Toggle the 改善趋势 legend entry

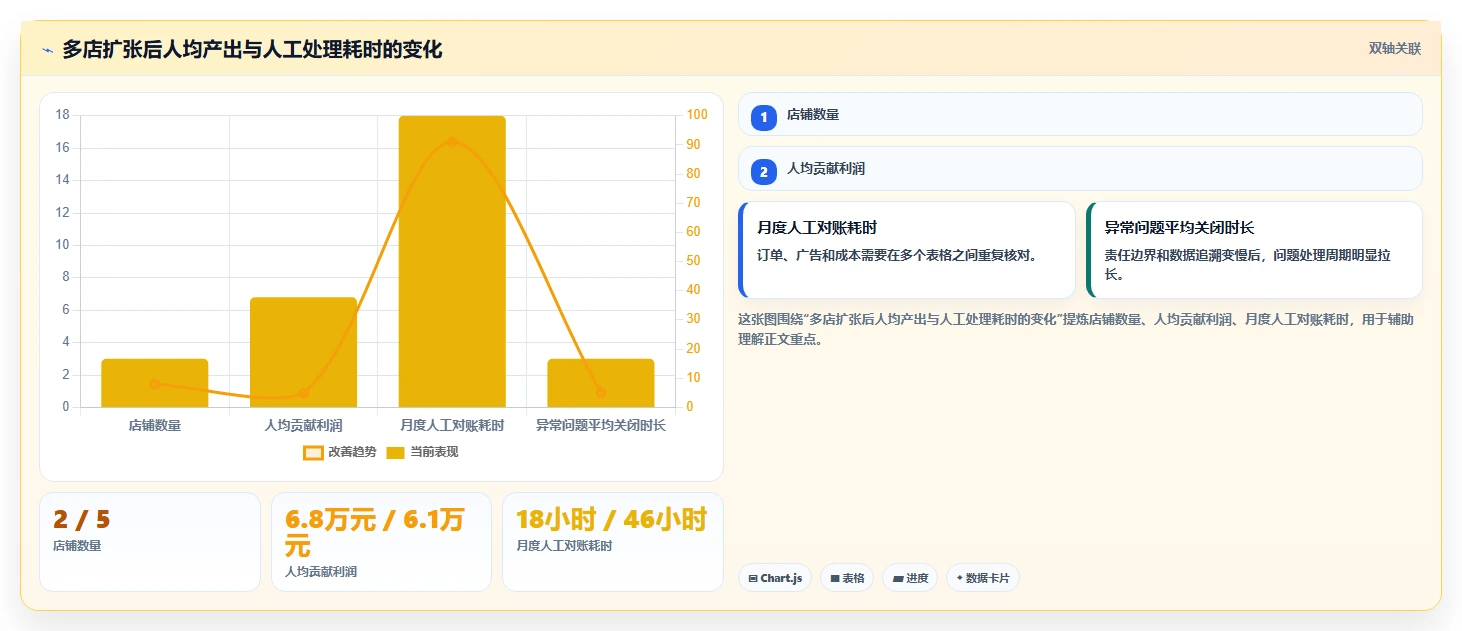[340, 452]
